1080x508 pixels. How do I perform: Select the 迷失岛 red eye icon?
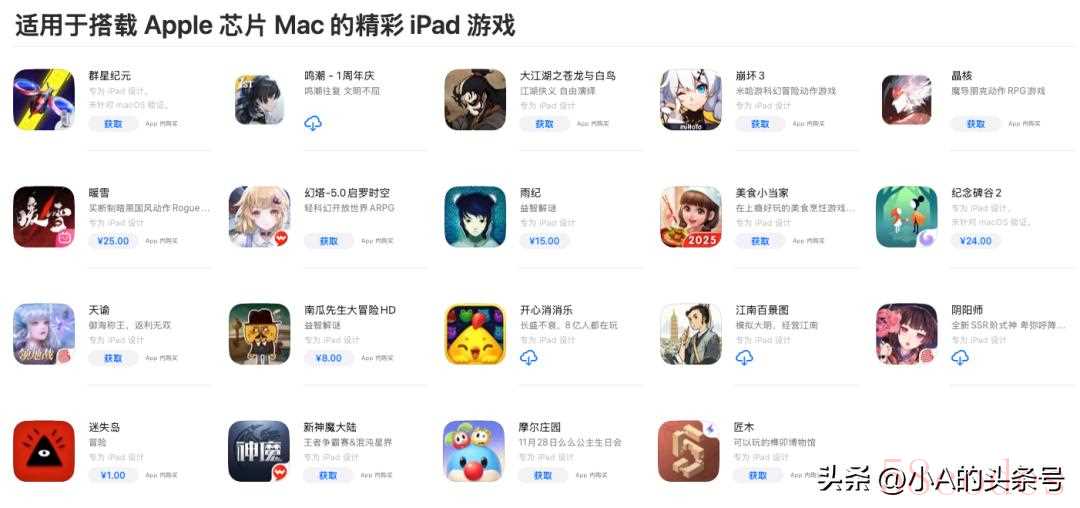pos(44,452)
